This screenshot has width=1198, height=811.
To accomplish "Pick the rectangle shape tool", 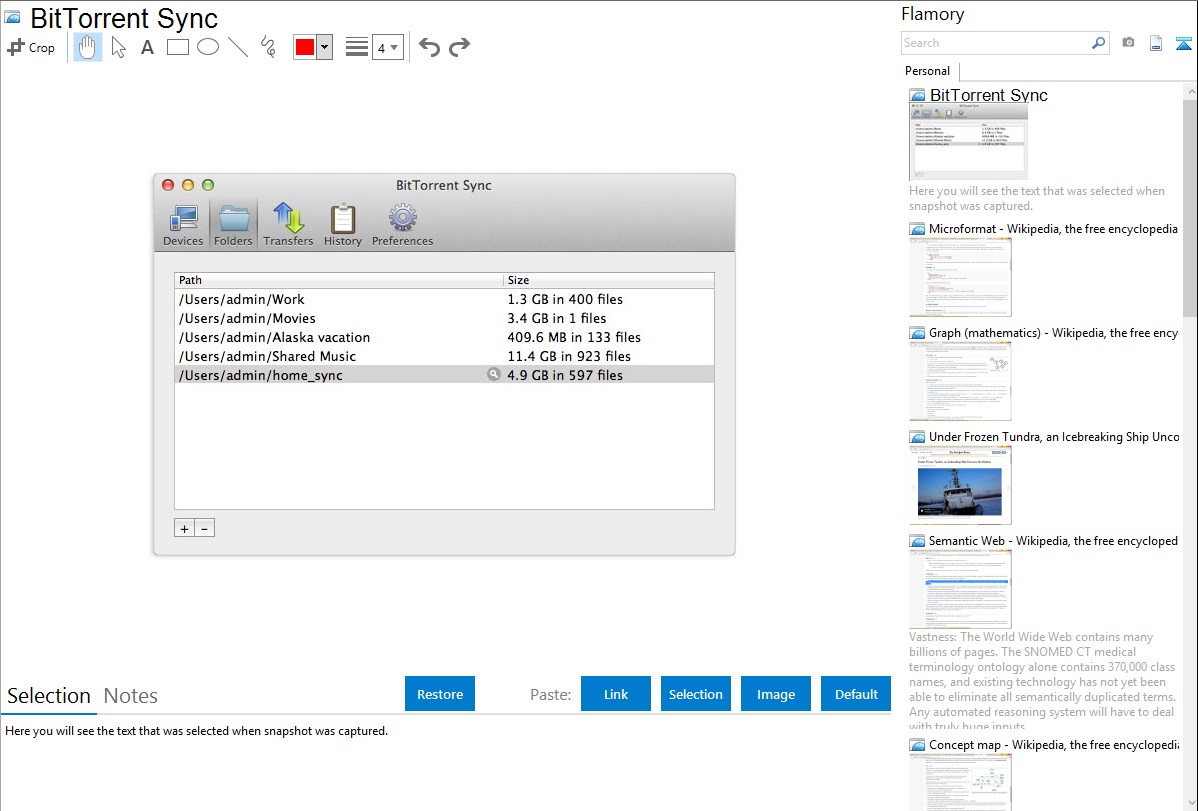I will 178,47.
